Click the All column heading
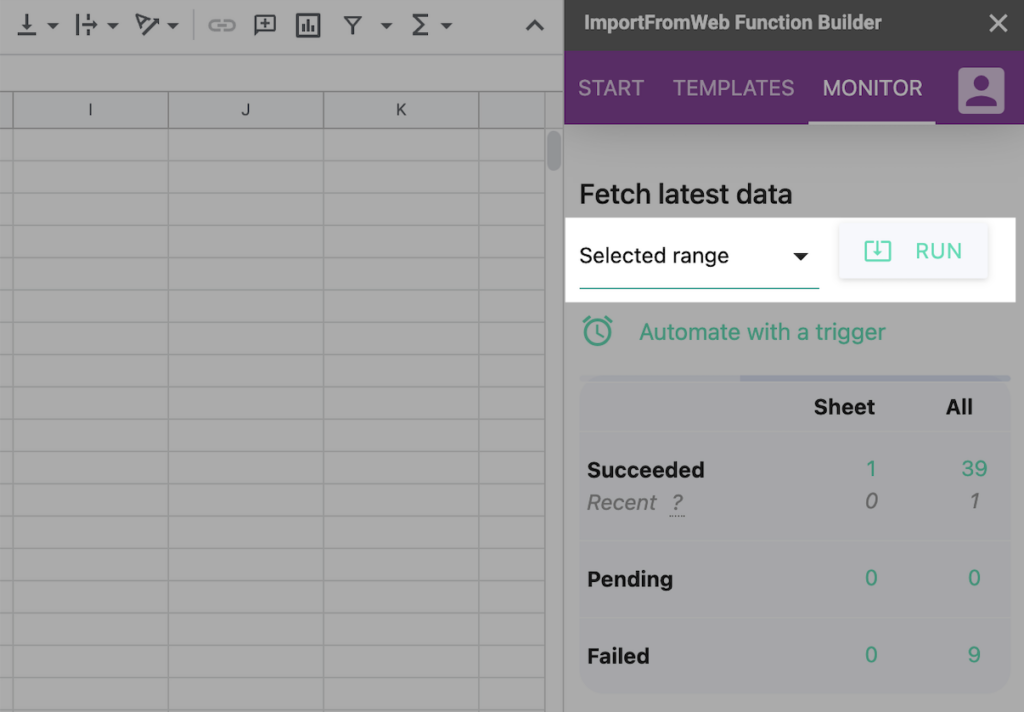Image resolution: width=1024 pixels, height=712 pixels. (x=959, y=407)
